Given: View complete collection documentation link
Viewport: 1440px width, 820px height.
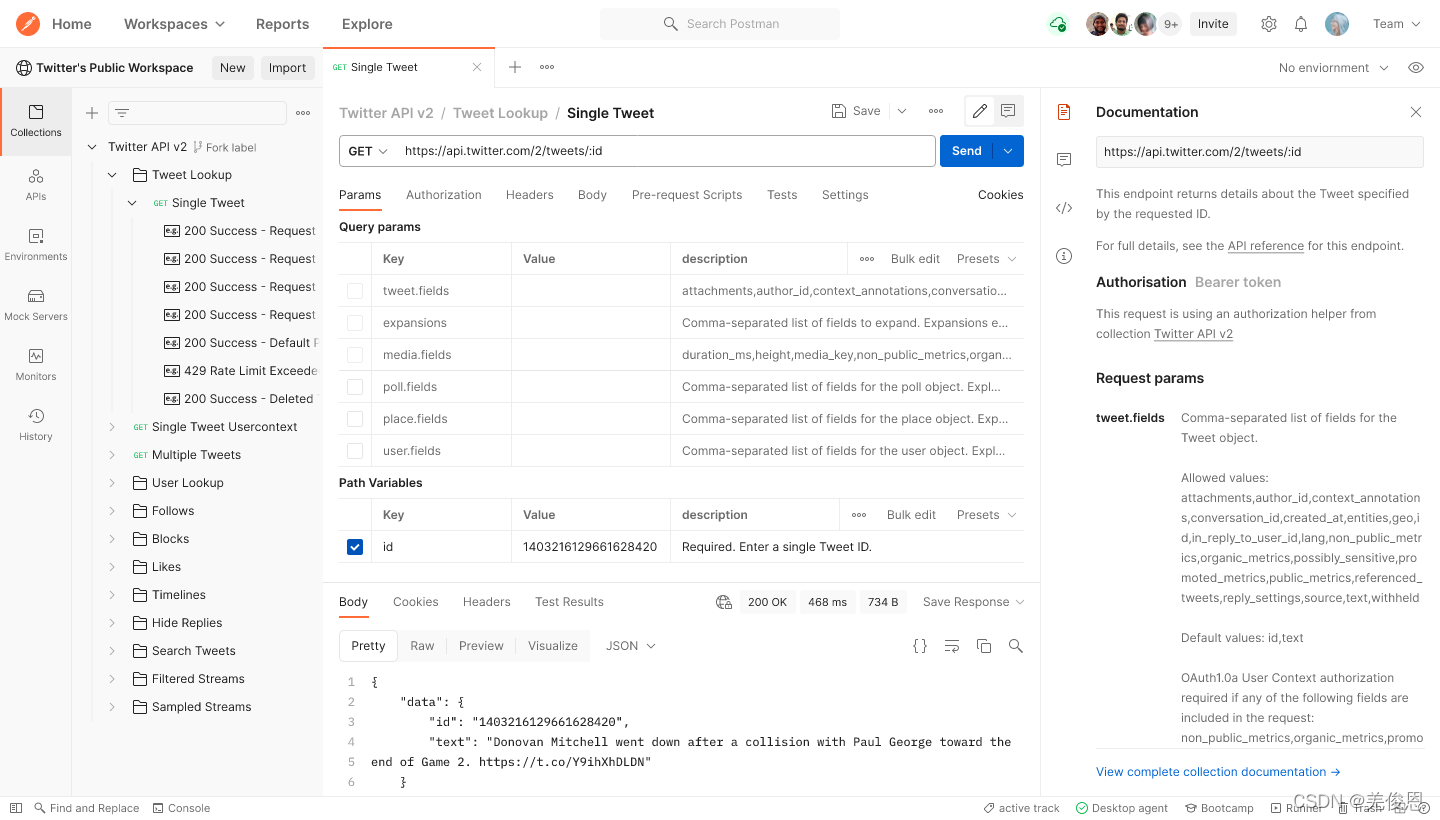Looking at the screenshot, I should pyautogui.click(x=1218, y=772).
